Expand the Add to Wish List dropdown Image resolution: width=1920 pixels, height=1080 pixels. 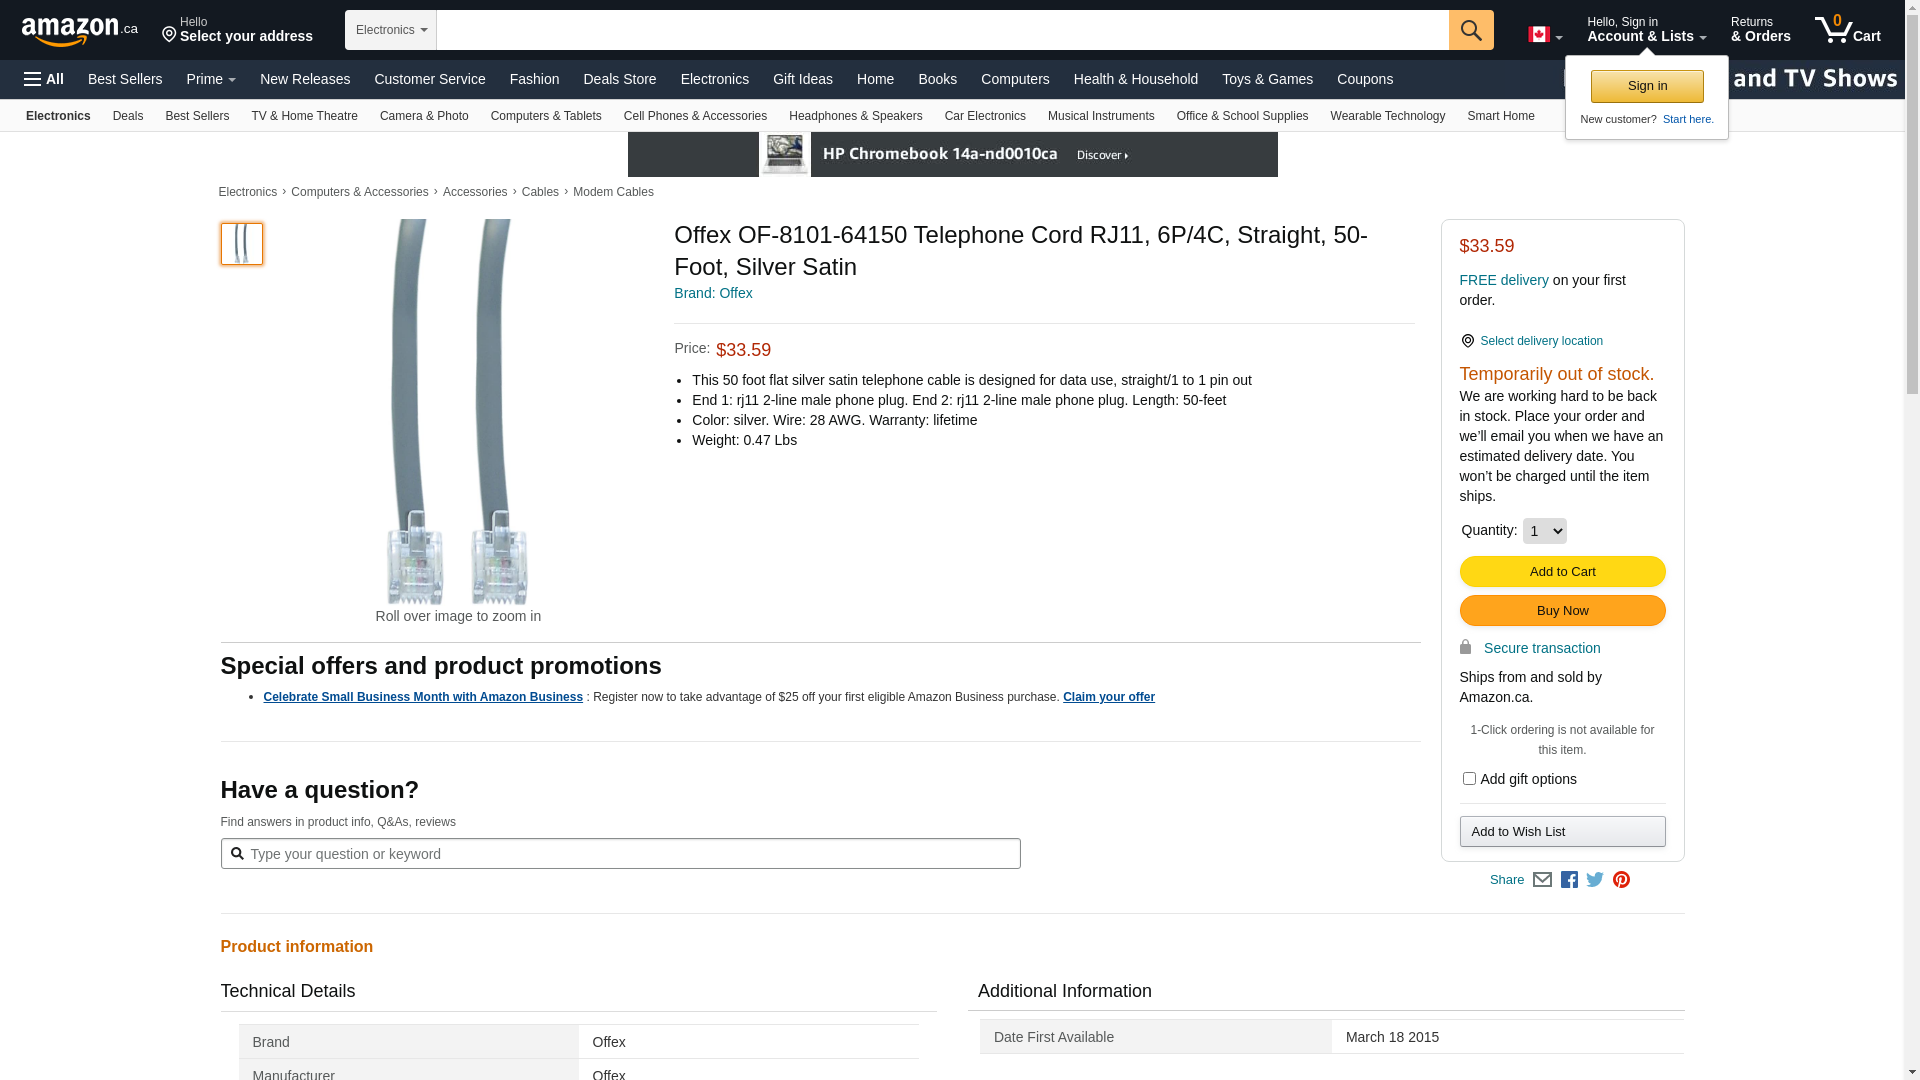pyautogui.click(x=1562, y=832)
